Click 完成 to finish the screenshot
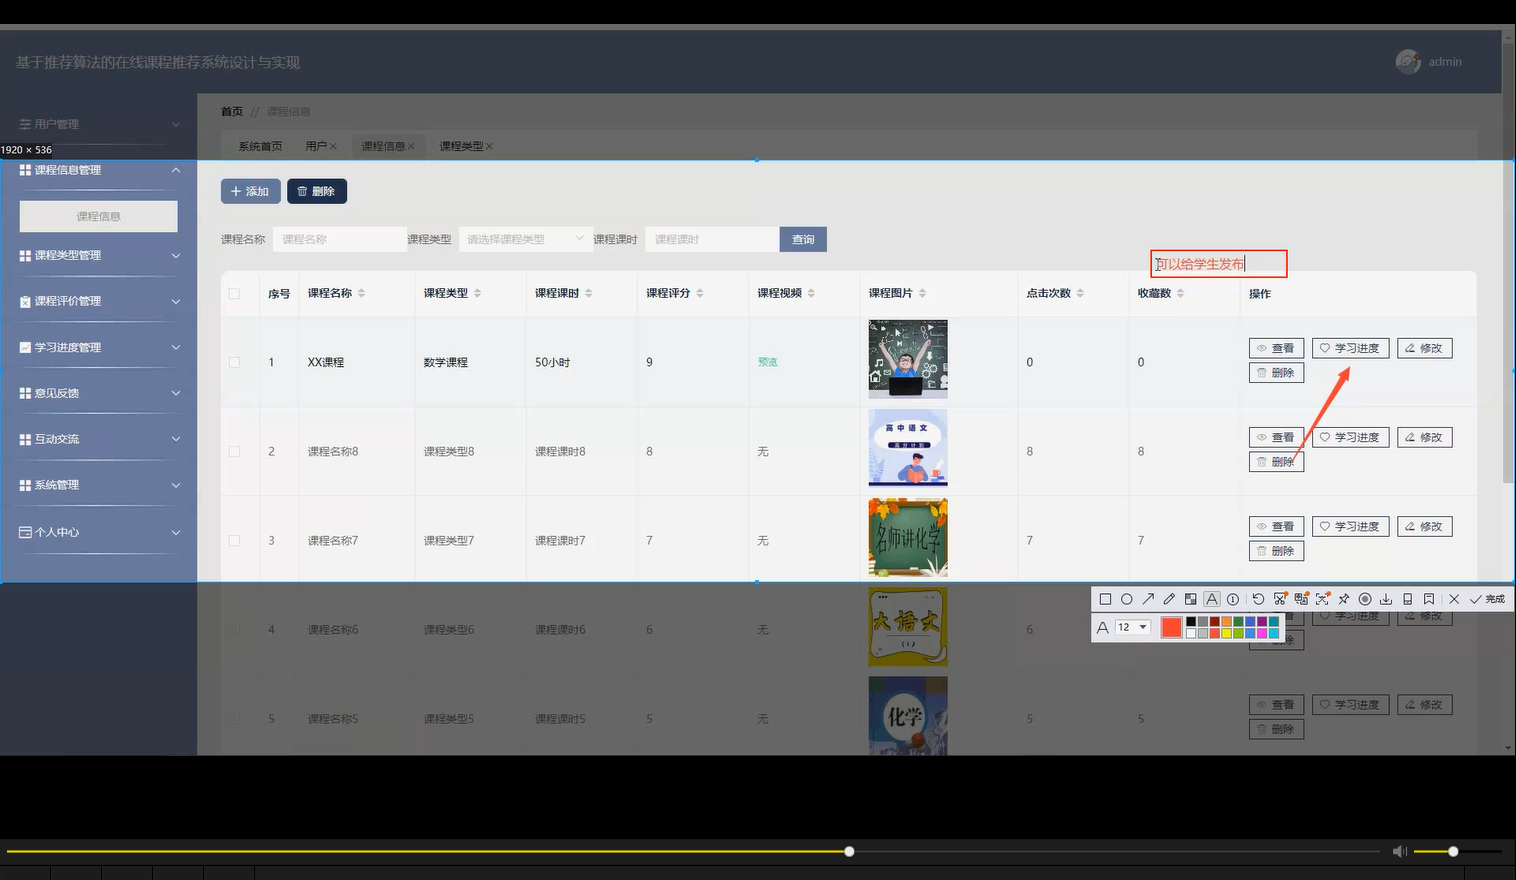 (1487, 599)
